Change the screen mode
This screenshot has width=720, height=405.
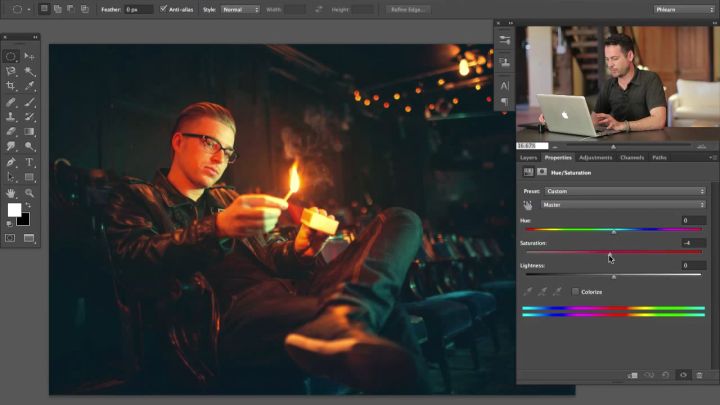point(29,238)
